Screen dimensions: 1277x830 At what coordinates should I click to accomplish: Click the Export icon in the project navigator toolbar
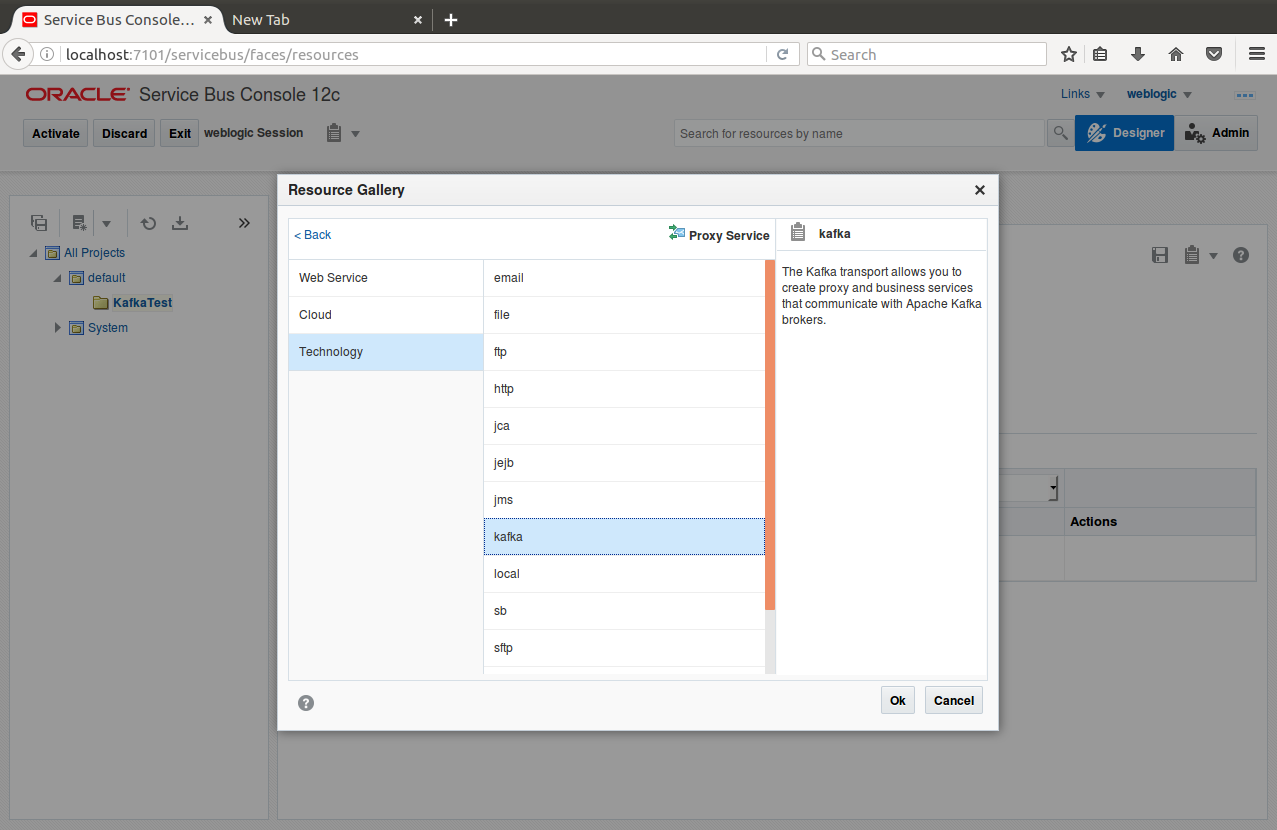[x=180, y=222]
